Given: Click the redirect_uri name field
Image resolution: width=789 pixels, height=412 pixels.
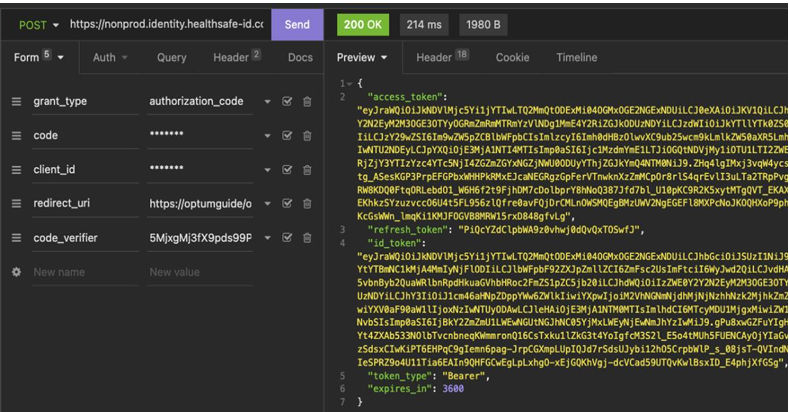Looking at the screenshot, I should coord(85,204).
